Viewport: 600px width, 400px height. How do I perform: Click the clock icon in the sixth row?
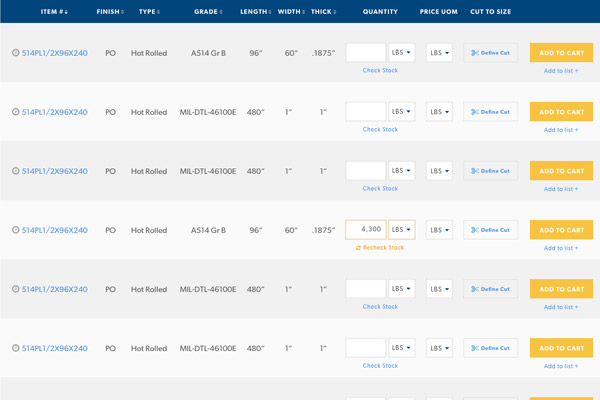[x=15, y=348]
